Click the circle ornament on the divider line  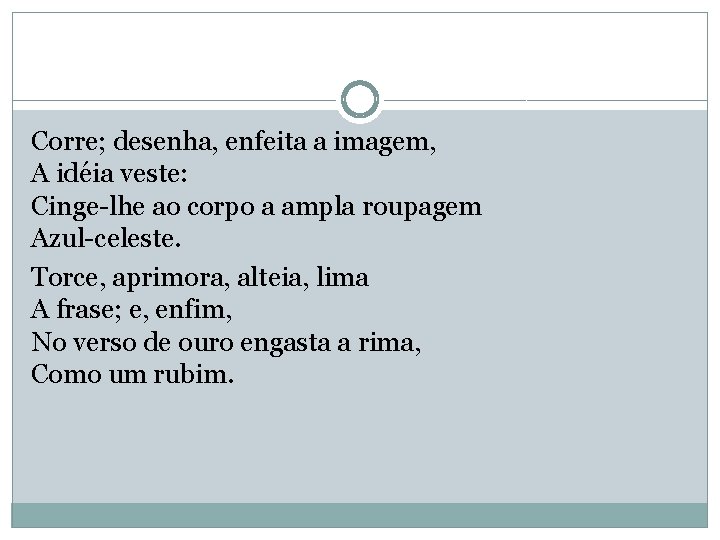[x=360, y=100]
